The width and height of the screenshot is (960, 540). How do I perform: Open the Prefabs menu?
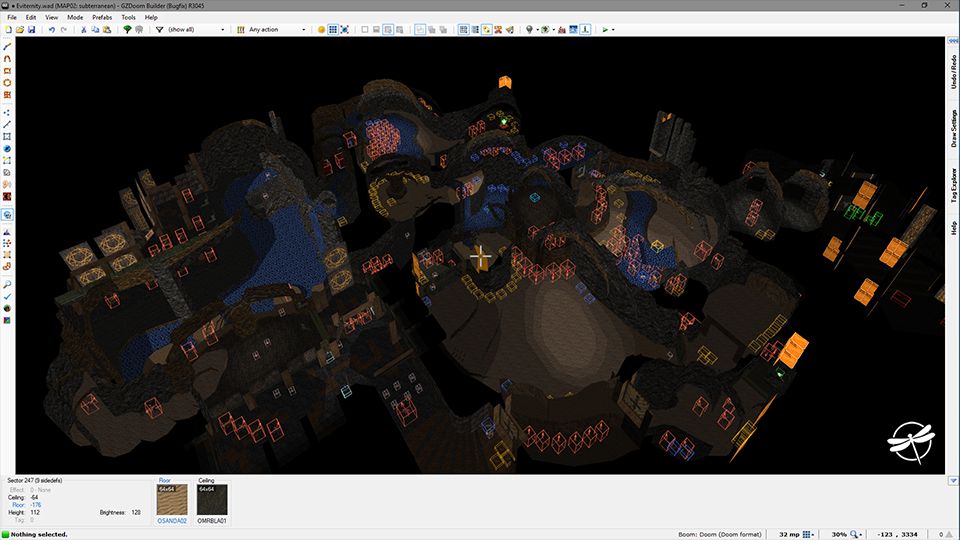click(102, 17)
